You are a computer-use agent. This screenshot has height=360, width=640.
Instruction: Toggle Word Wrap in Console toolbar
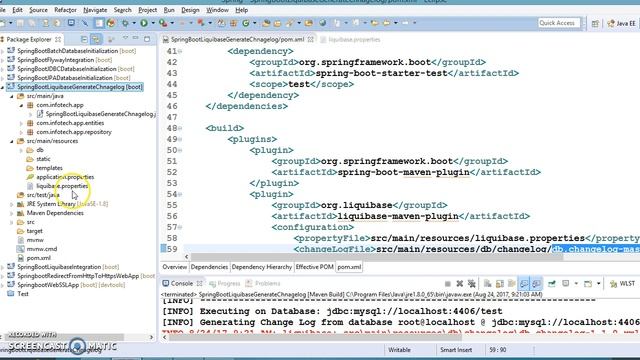[511, 284]
